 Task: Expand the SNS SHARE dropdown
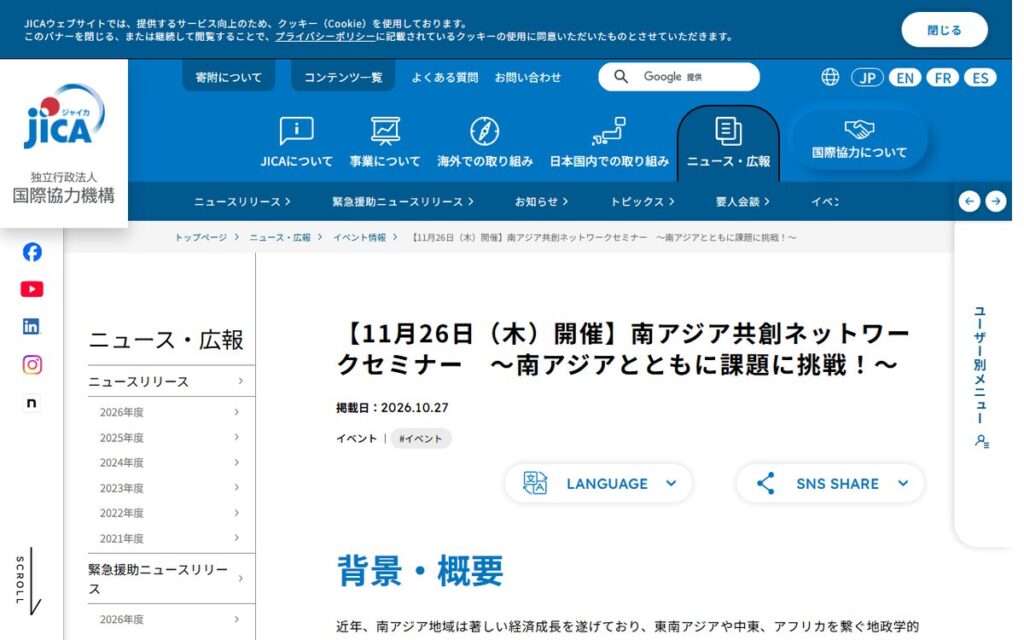tap(830, 483)
